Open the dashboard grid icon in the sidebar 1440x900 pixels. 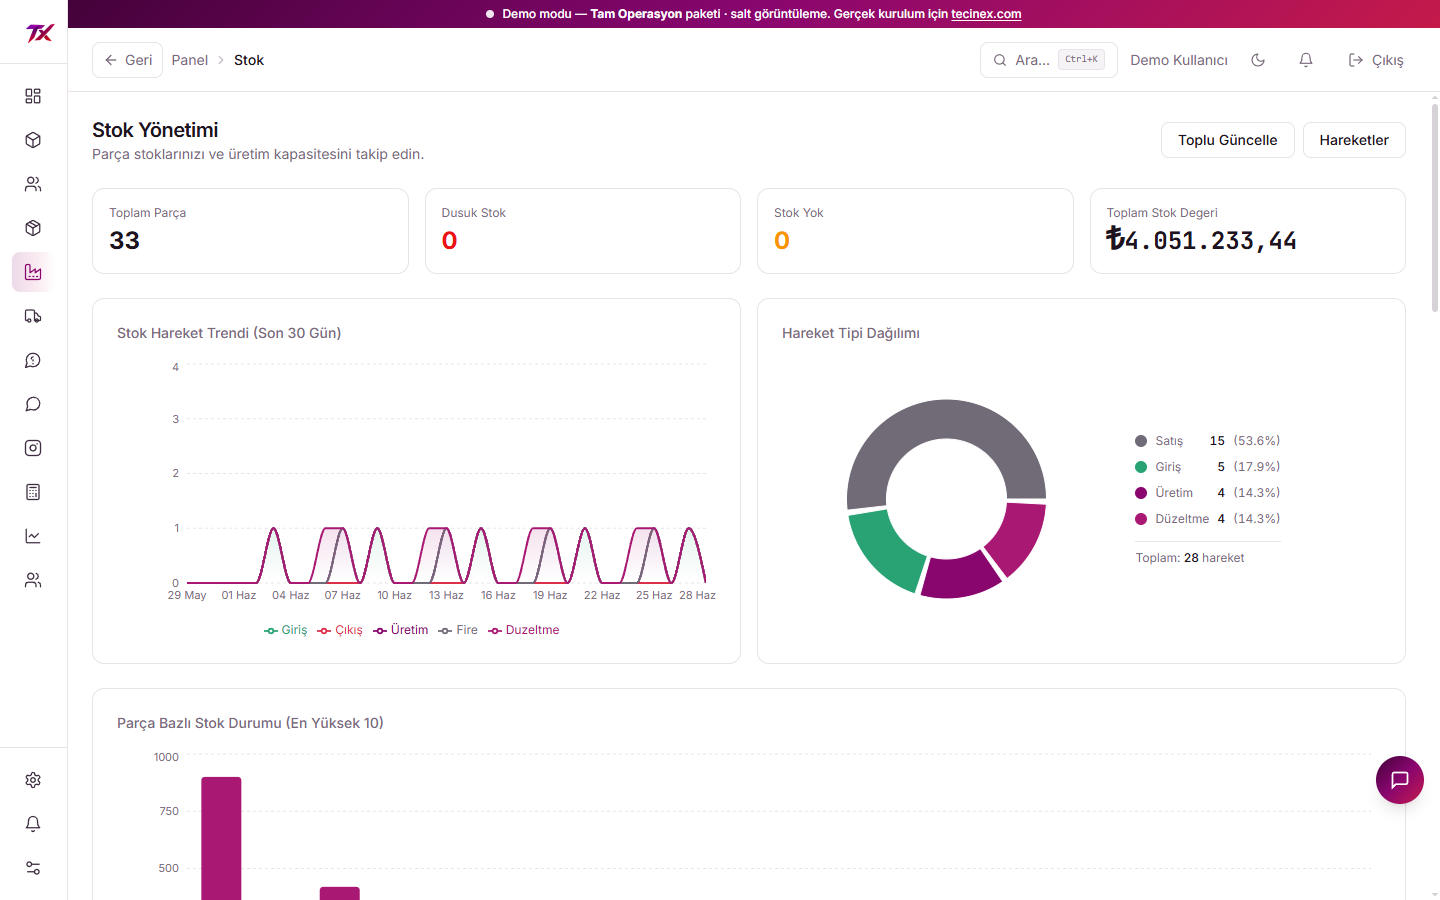click(x=33, y=96)
